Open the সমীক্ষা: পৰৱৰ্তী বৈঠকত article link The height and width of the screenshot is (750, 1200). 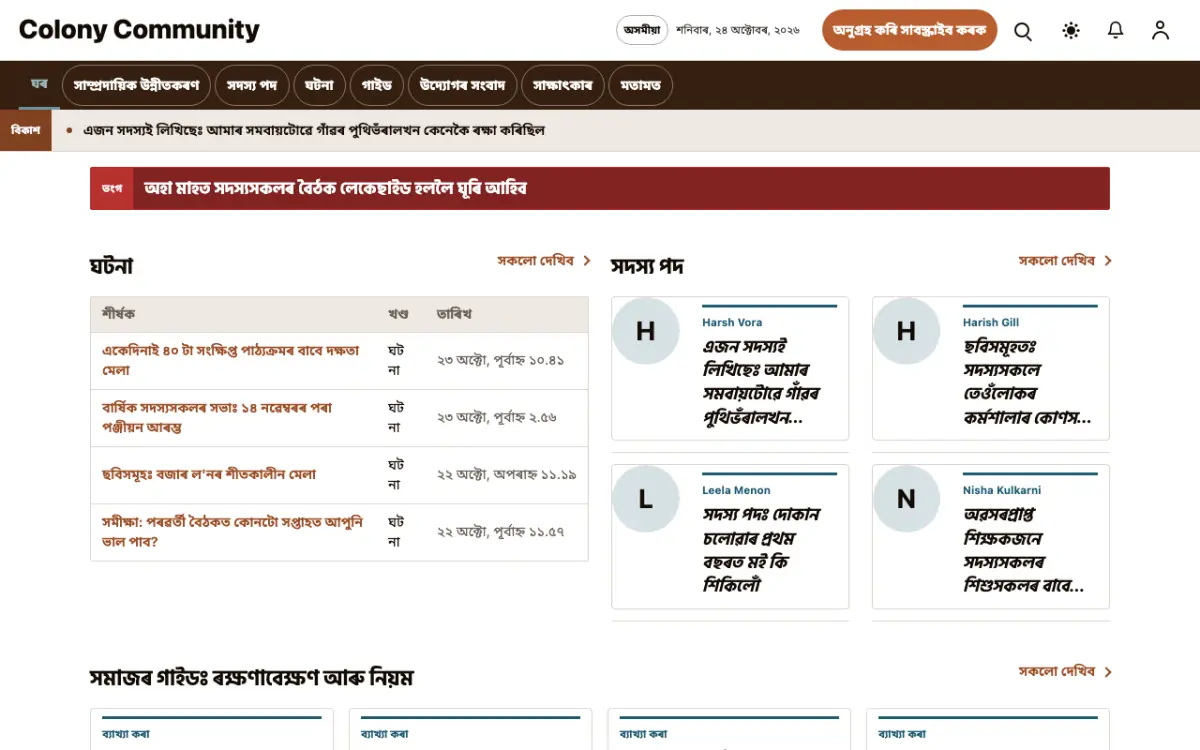click(232, 532)
